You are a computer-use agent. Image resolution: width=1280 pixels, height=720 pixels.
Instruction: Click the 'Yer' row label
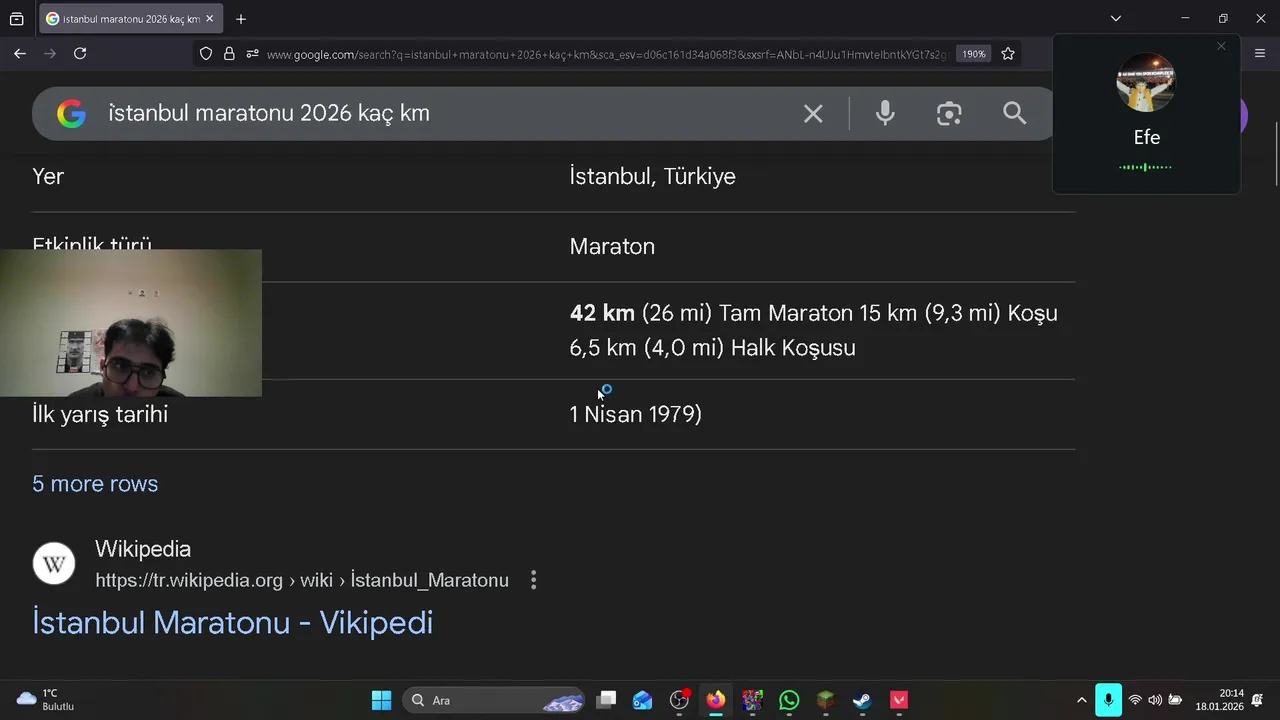(x=48, y=177)
